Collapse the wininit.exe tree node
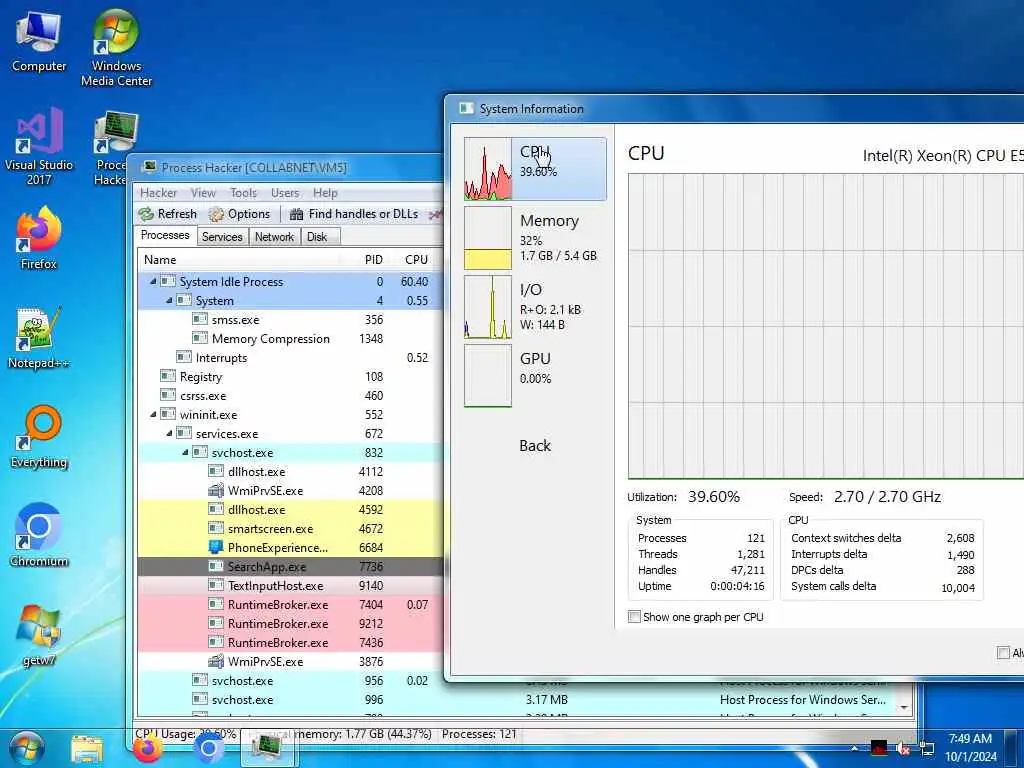The width and height of the screenshot is (1024, 768). tap(153, 415)
